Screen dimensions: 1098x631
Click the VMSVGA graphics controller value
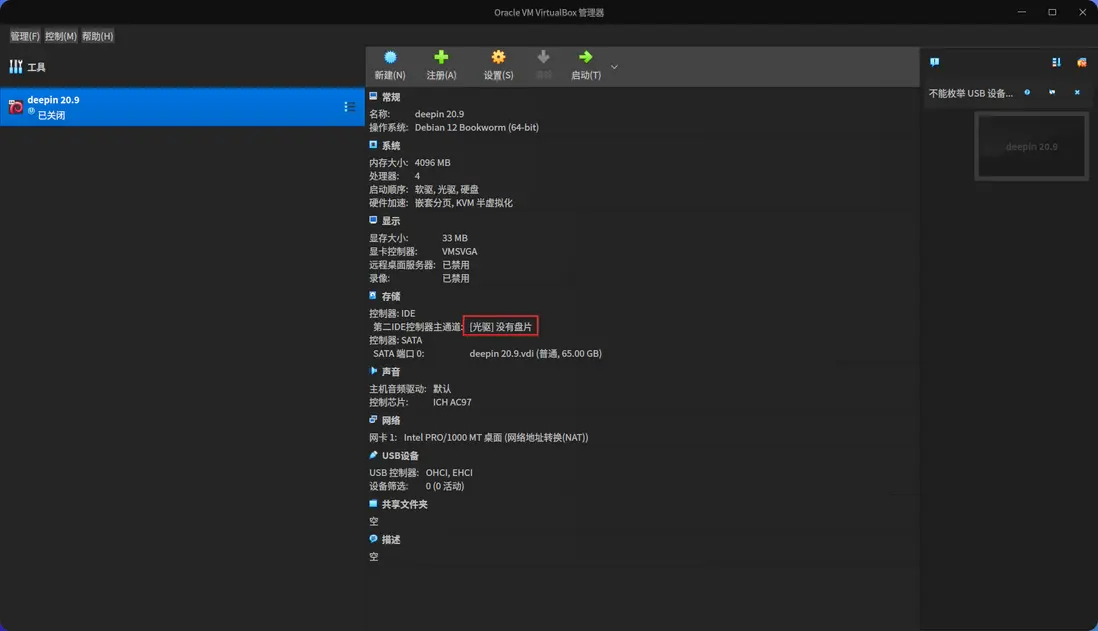[x=459, y=251]
